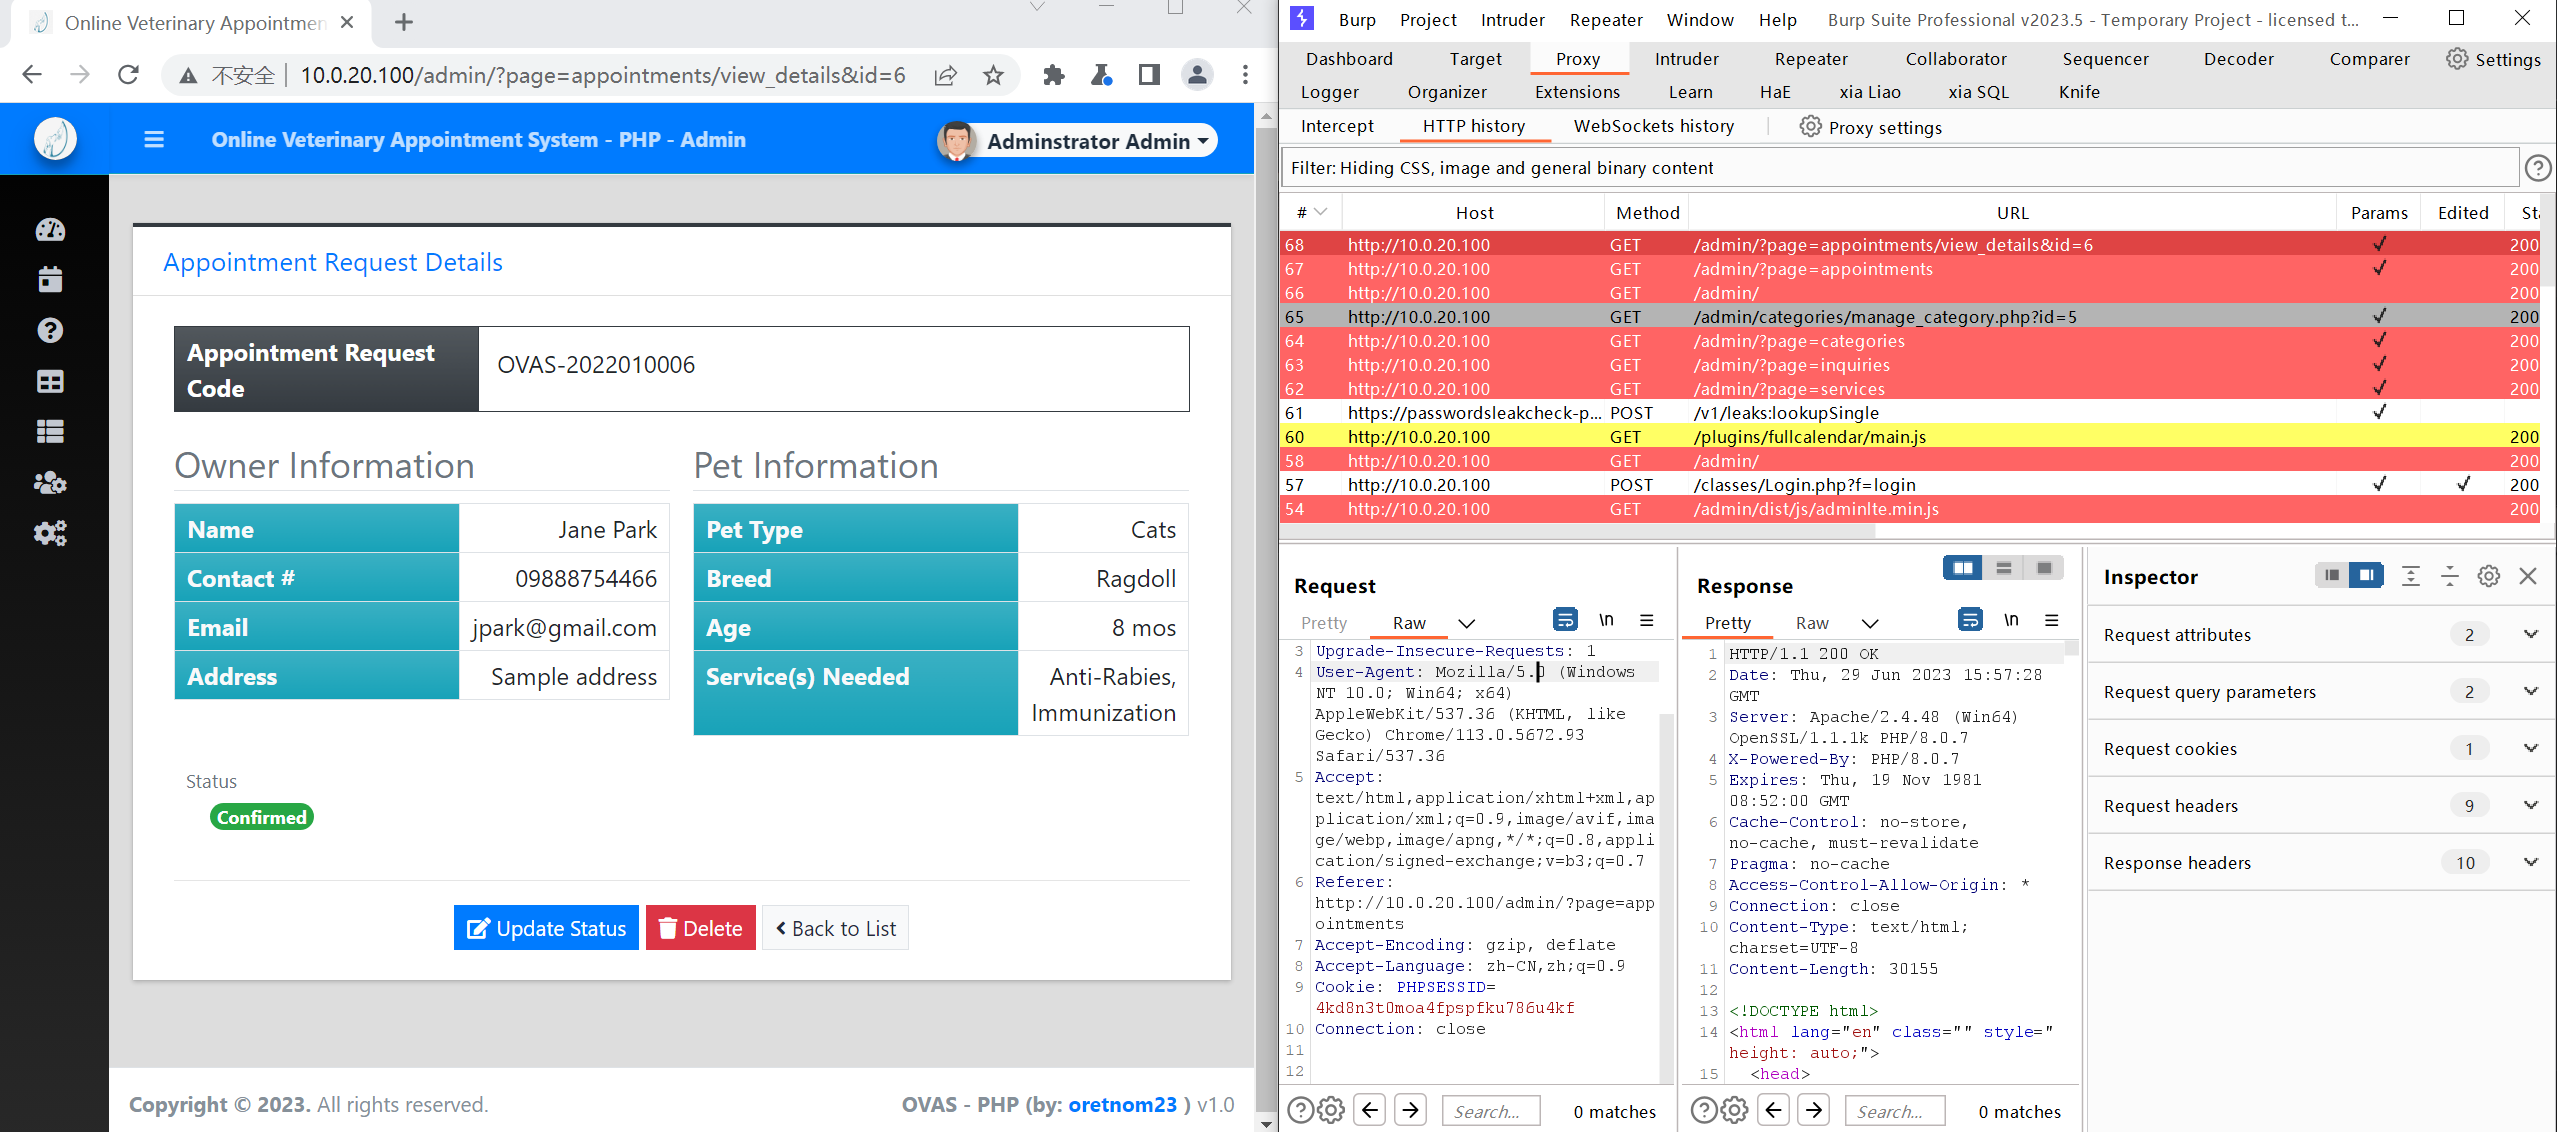
Task: Open Request view mode dropdown arrow
Action: point(1467,623)
